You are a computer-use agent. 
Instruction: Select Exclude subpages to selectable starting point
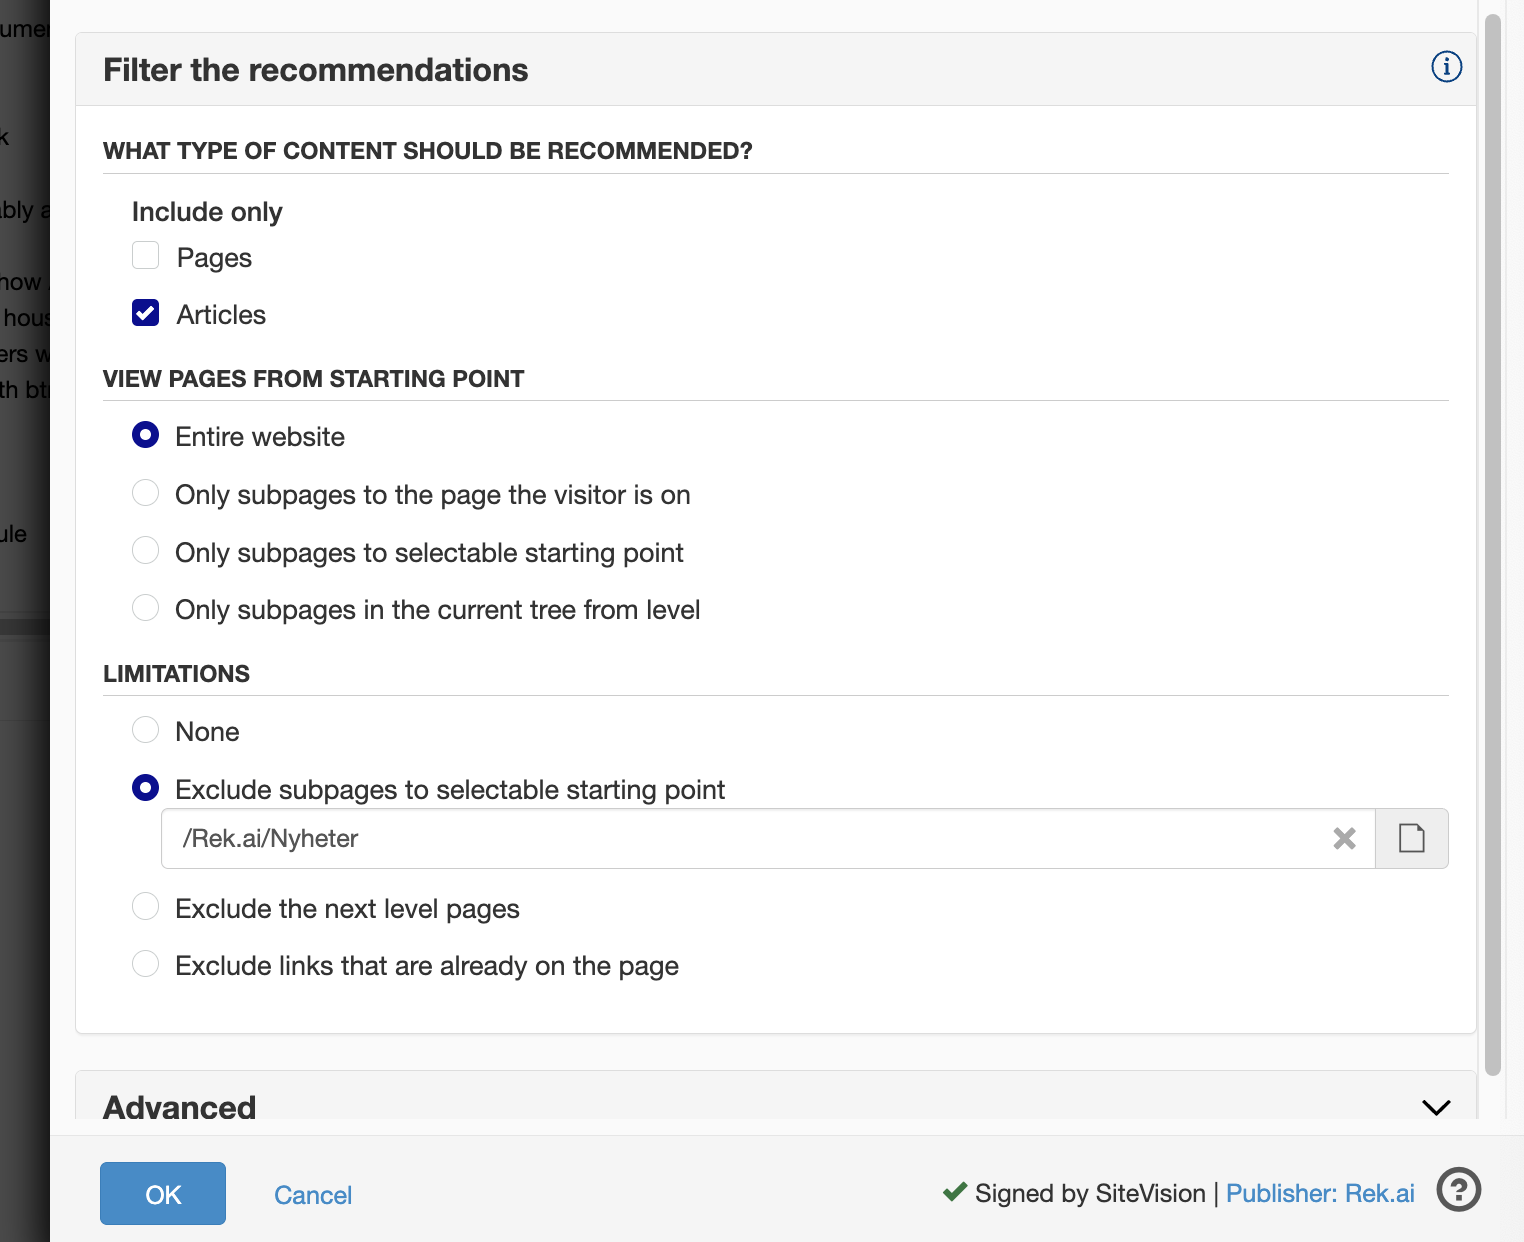pos(145,788)
